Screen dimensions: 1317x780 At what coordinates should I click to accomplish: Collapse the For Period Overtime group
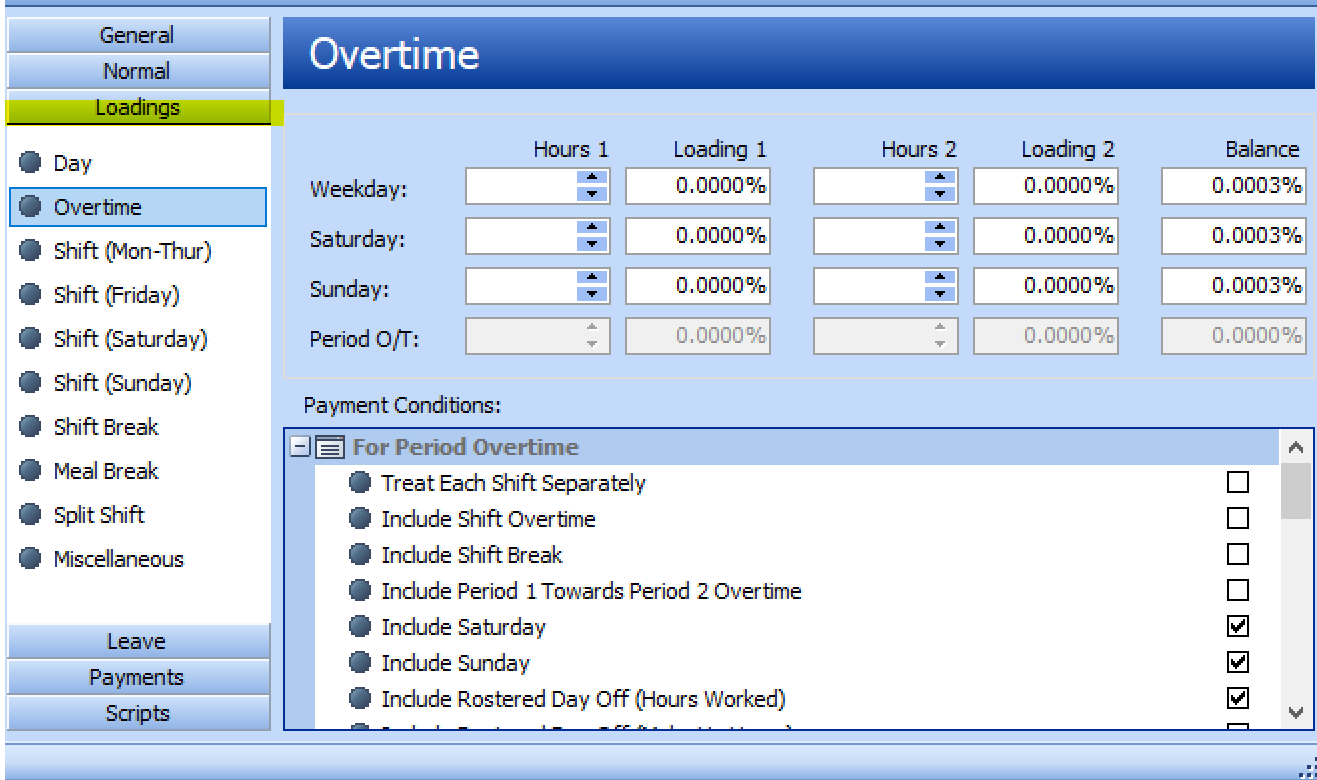[x=300, y=447]
